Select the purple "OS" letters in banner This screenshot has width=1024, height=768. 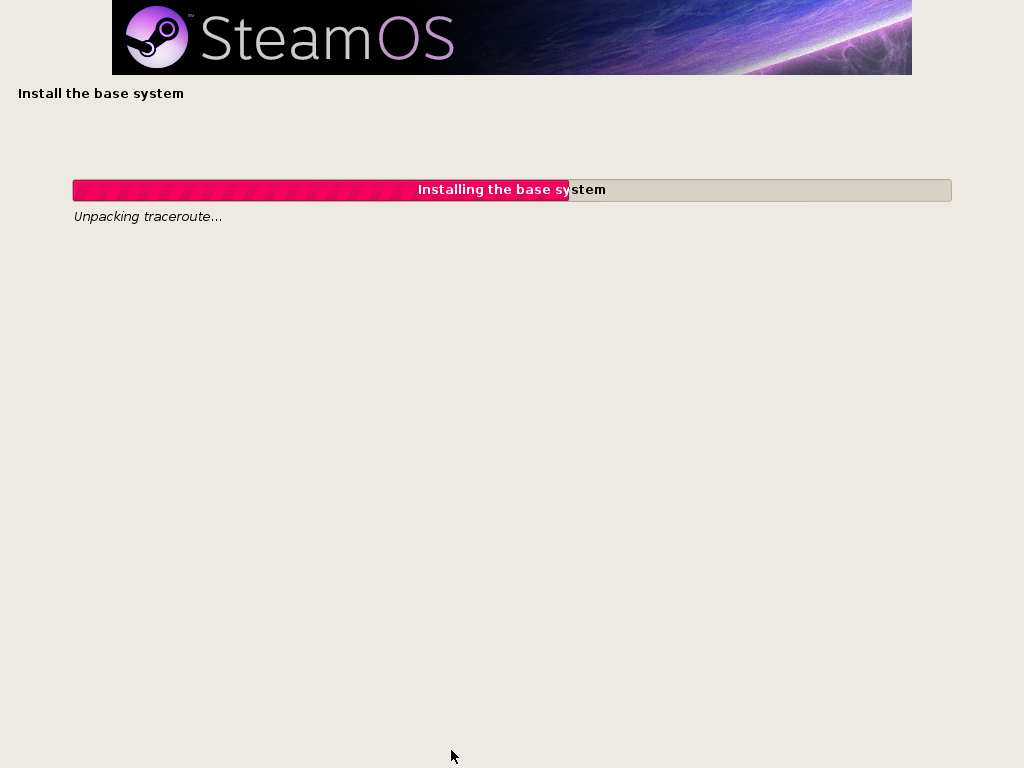pyautogui.click(x=416, y=39)
